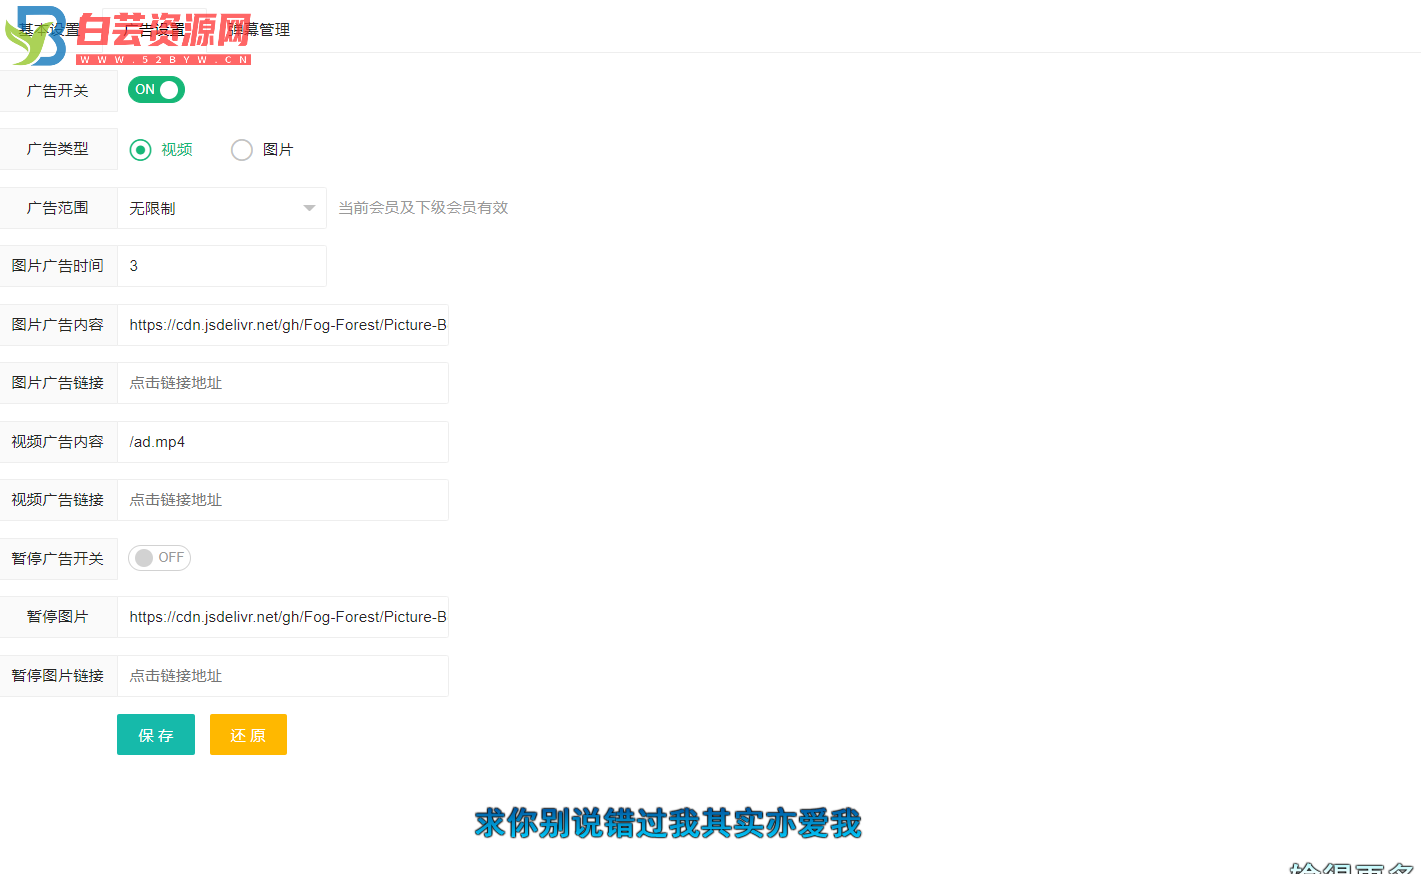This screenshot has height=874, width=1421.
Task: Enable the 暂停广告开关 OFF switch
Action: 159,558
